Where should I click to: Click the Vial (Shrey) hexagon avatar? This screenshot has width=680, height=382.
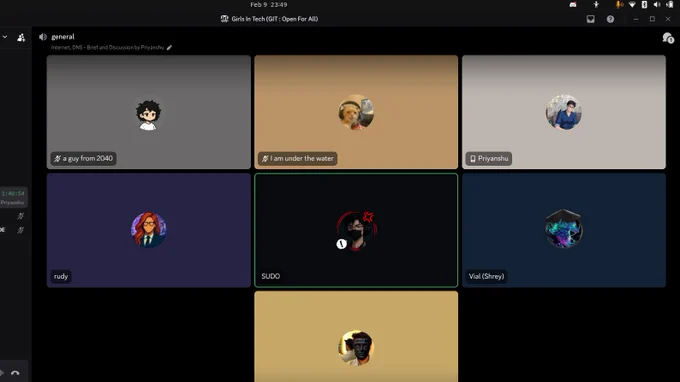564,229
